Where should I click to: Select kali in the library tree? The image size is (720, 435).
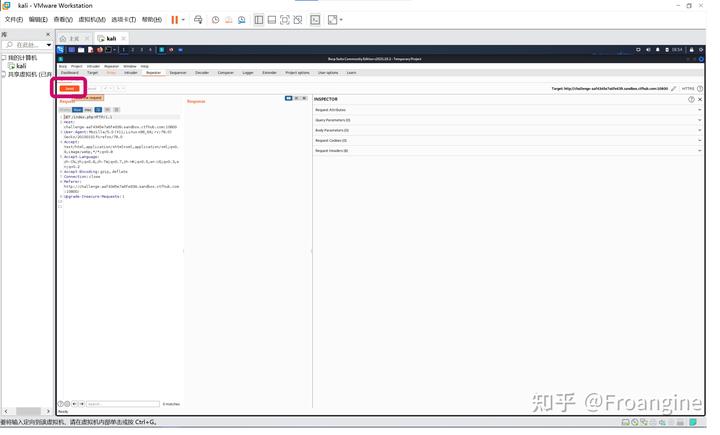pos(21,66)
